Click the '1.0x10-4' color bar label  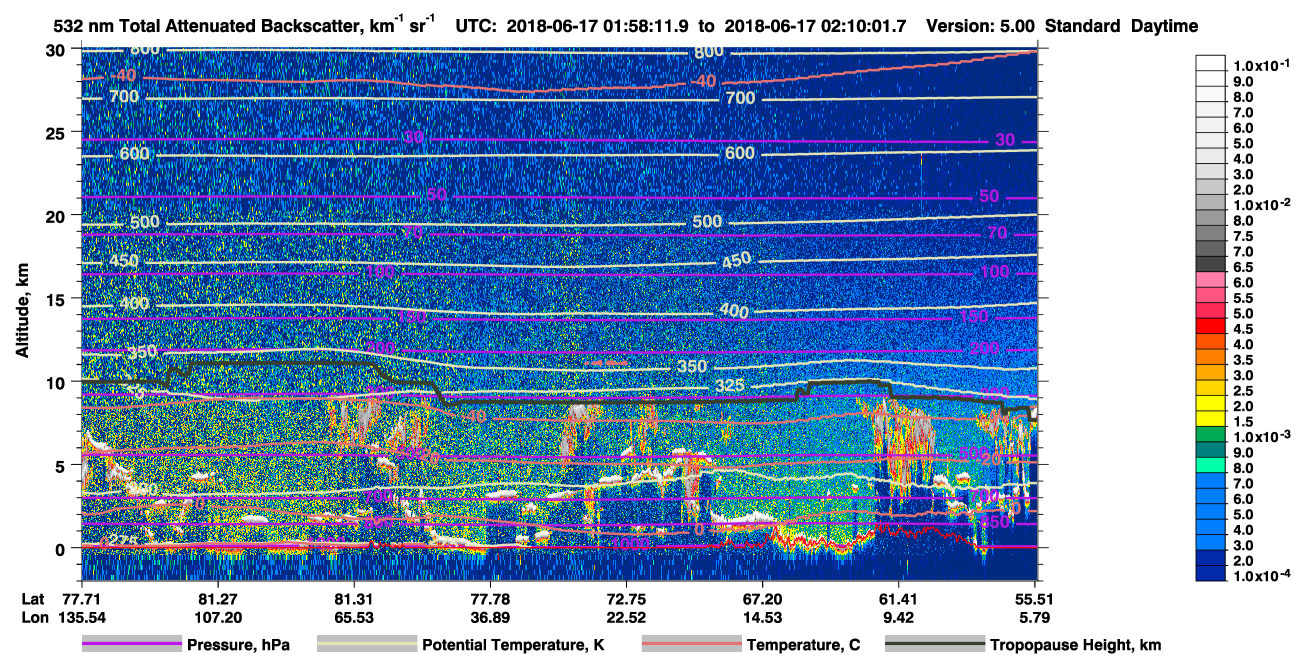pyautogui.click(x=1263, y=577)
